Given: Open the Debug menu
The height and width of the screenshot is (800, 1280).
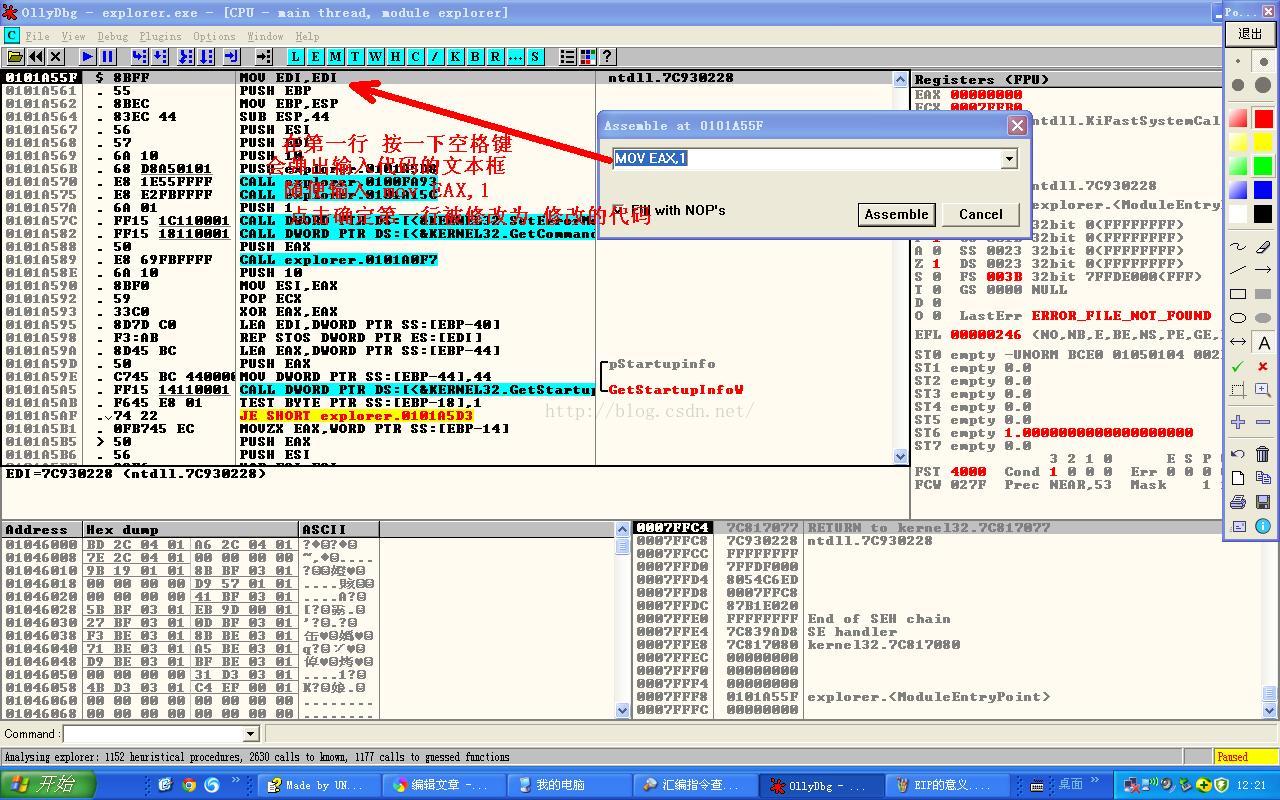Looking at the screenshot, I should click(x=112, y=36).
